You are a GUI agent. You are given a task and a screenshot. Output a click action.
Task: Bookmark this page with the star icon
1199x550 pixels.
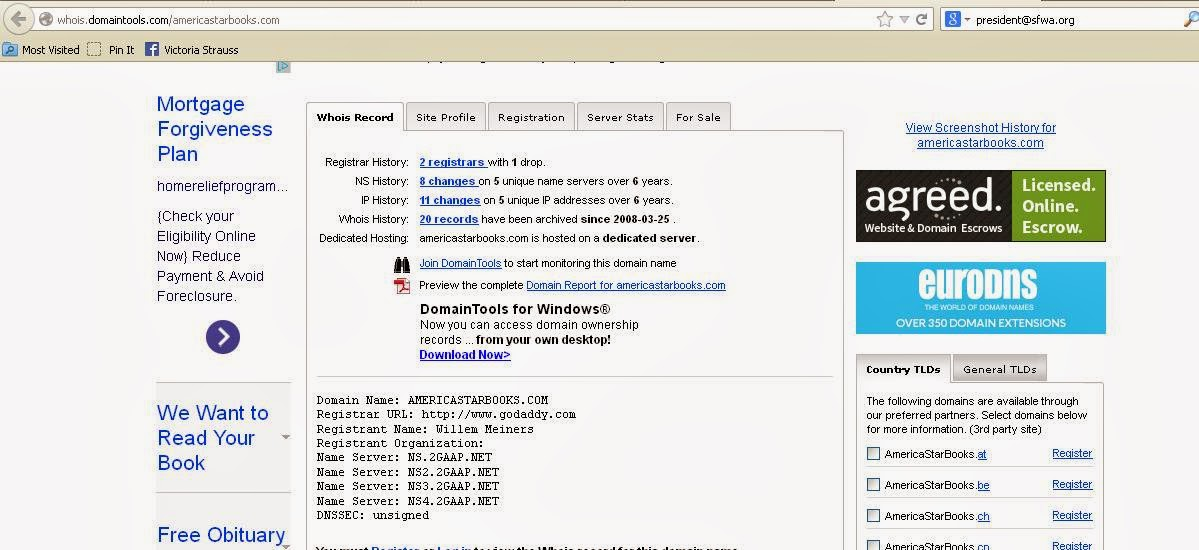point(884,19)
